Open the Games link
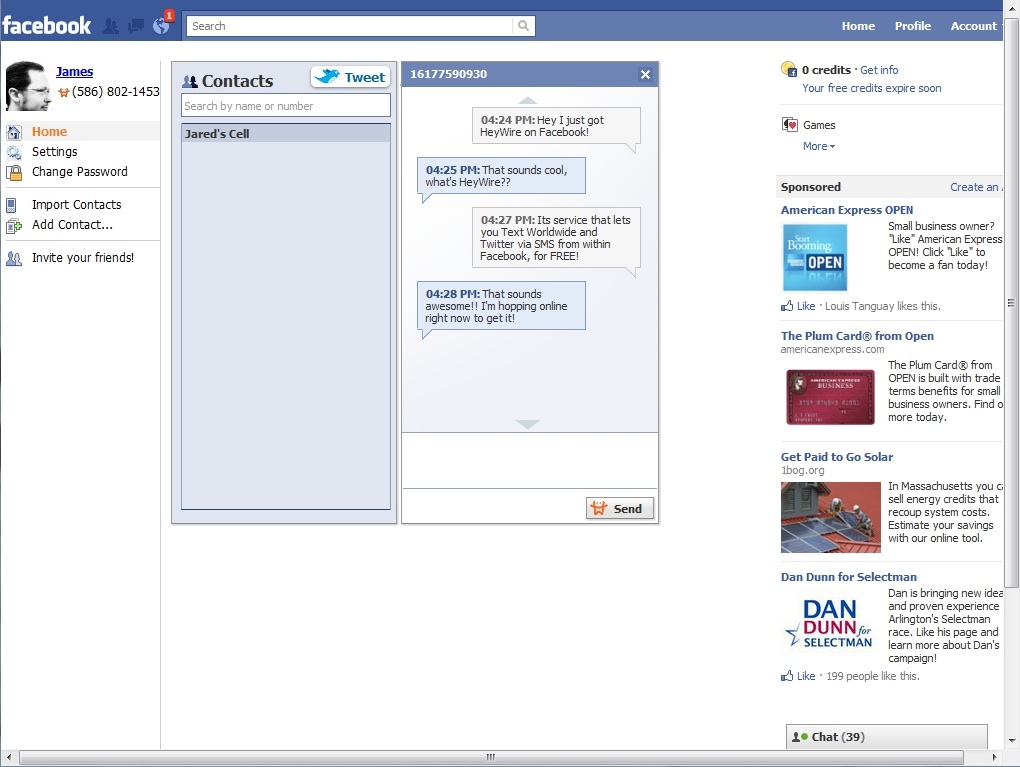The width and height of the screenshot is (1020, 767). [819, 125]
